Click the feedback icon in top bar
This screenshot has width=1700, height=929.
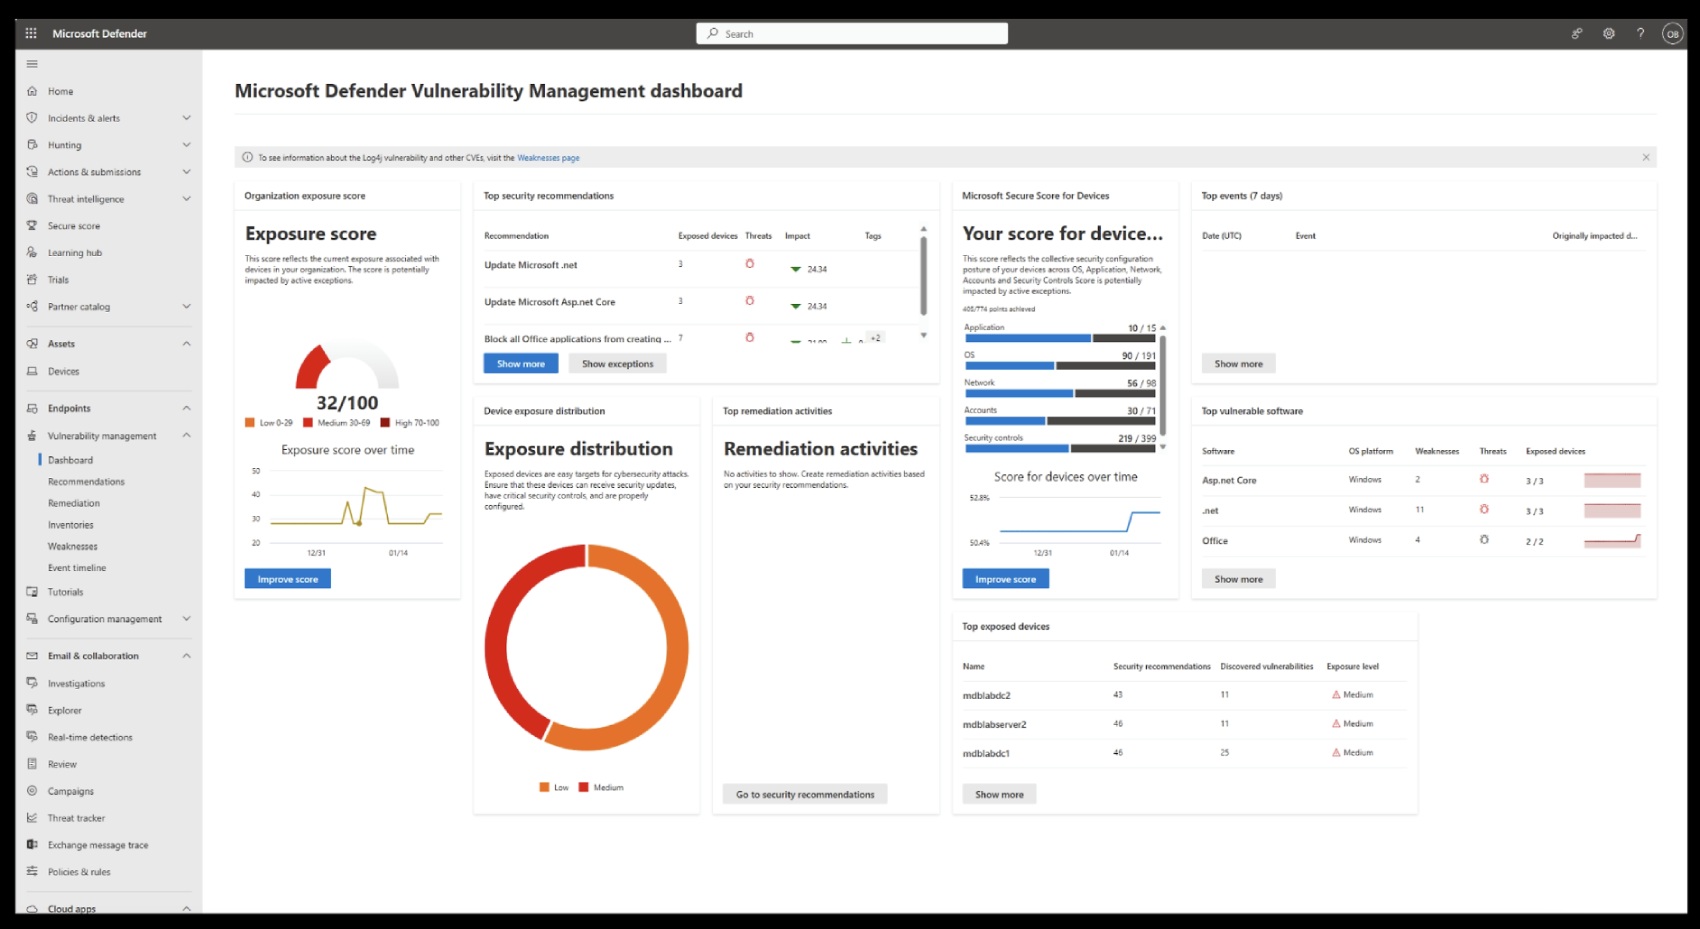click(x=1576, y=33)
